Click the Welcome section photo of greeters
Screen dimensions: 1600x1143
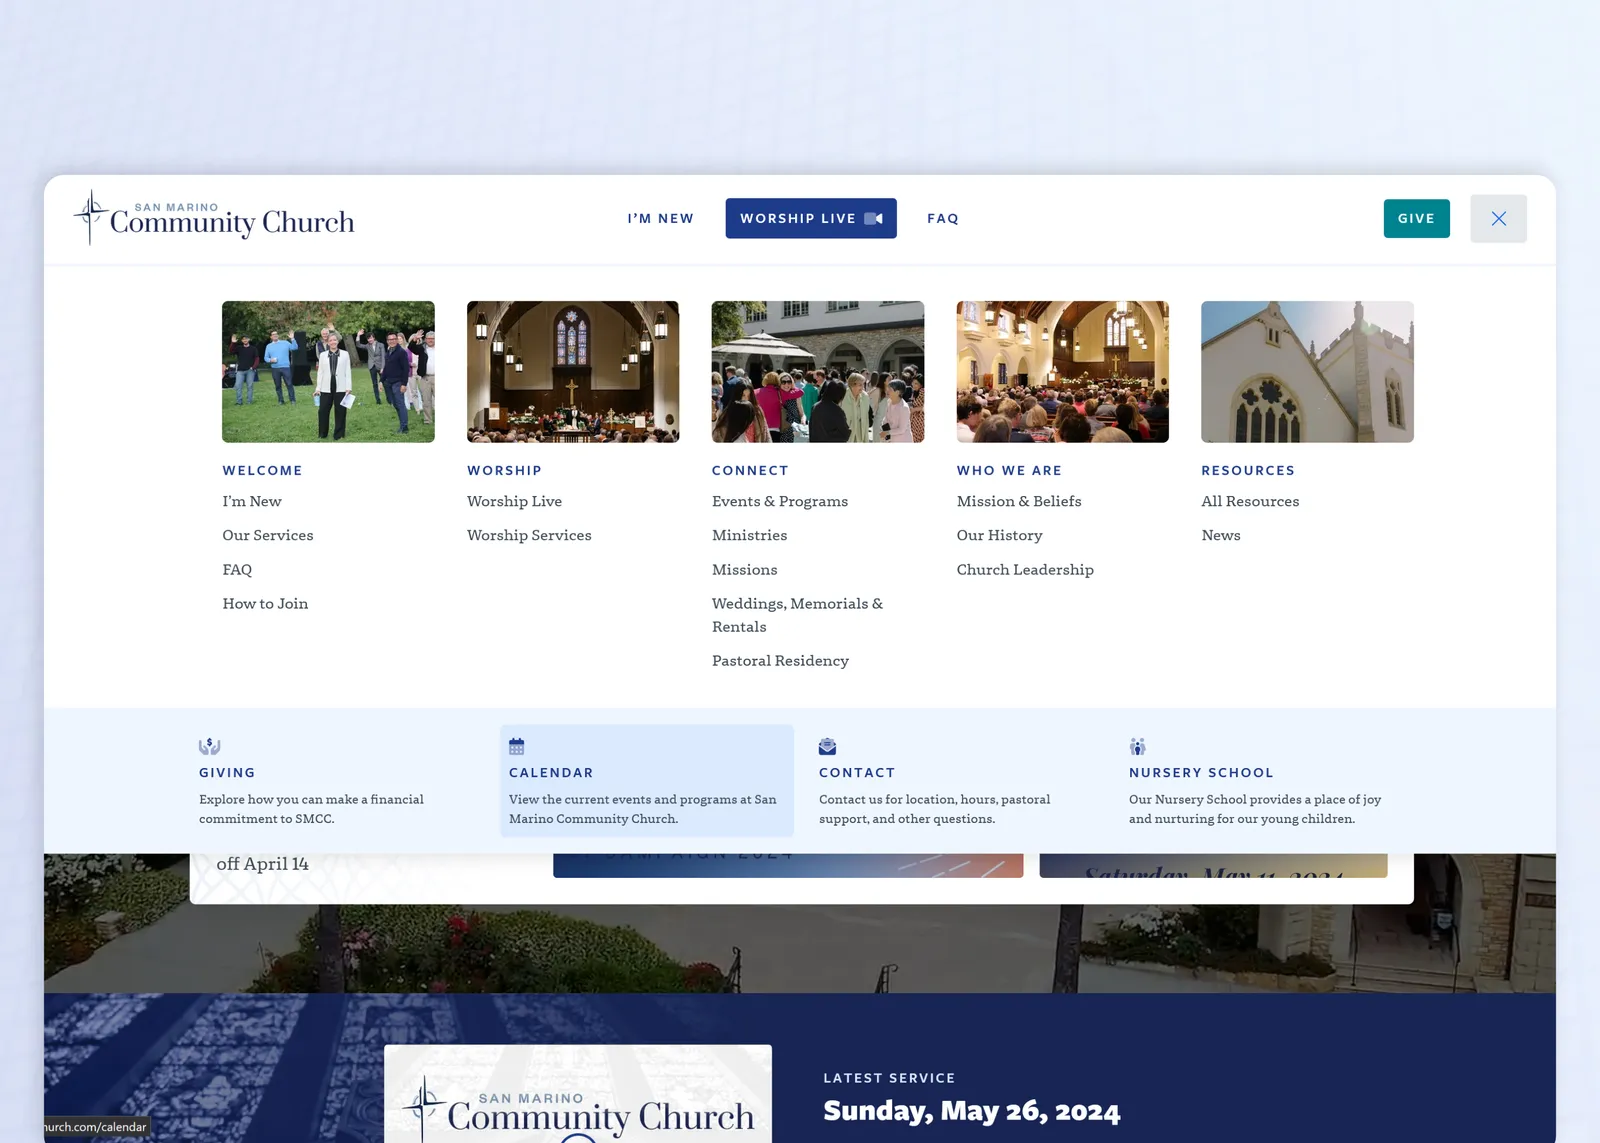tap(328, 371)
